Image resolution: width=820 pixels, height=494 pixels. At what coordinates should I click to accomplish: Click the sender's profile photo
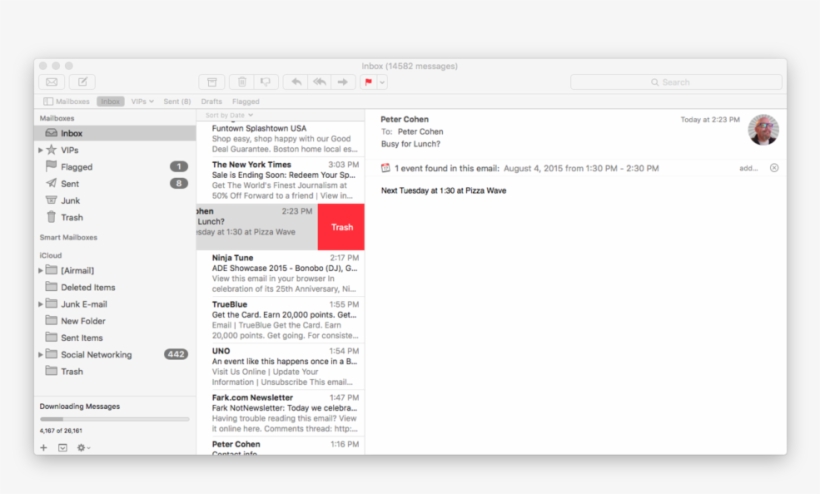tap(764, 130)
